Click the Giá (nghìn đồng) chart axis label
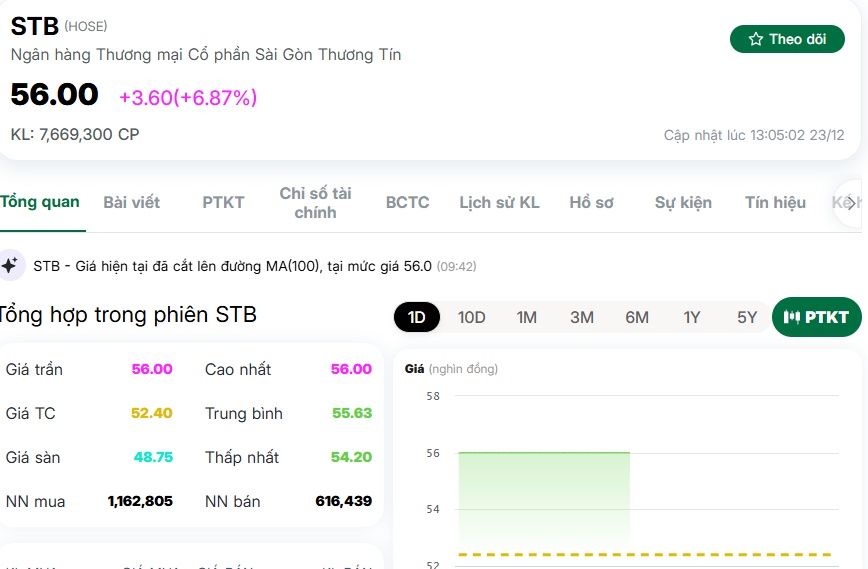The width and height of the screenshot is (868, 569). tap(451, 369)
